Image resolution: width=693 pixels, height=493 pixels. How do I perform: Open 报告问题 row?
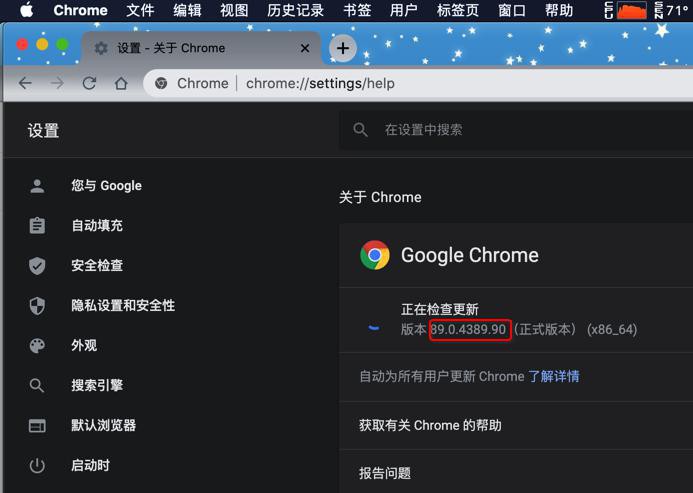click(x=516, y=473)
